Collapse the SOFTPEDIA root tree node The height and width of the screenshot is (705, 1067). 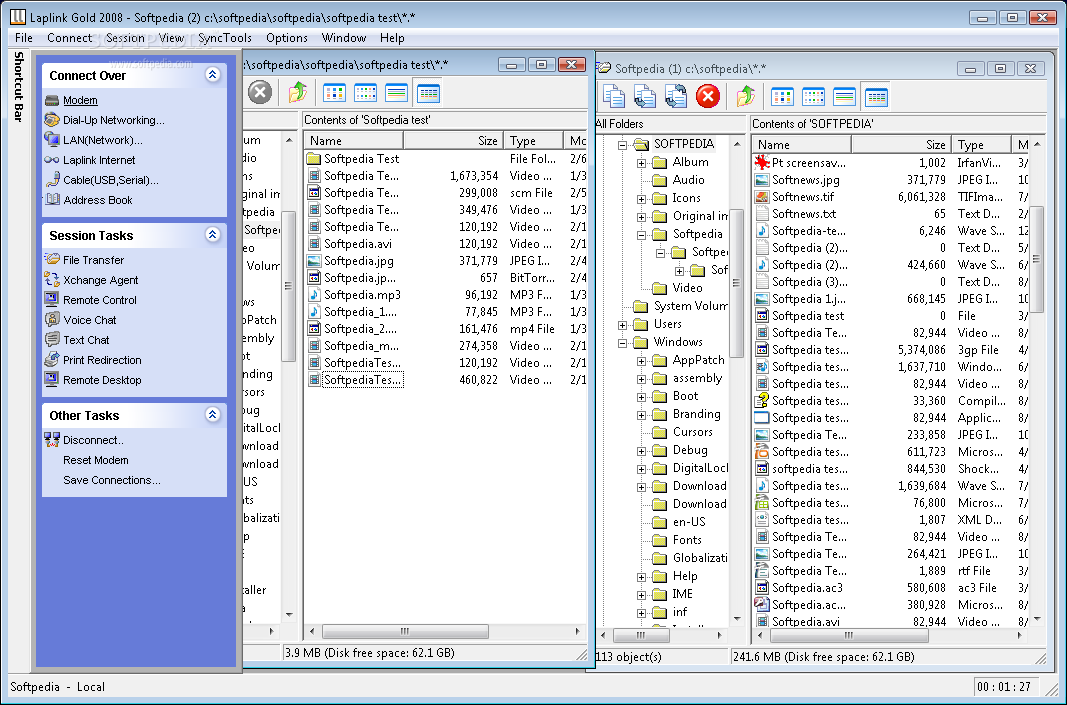point(622,144)
